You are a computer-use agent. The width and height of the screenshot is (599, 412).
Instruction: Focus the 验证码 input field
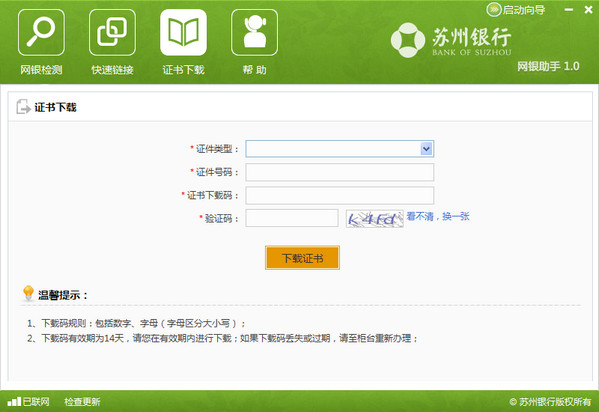(292, 218)
